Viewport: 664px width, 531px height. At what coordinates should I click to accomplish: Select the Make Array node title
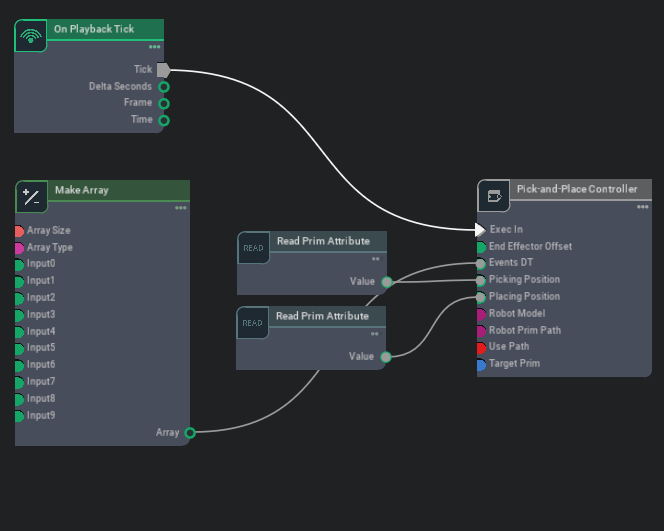[x=82, y=190]
